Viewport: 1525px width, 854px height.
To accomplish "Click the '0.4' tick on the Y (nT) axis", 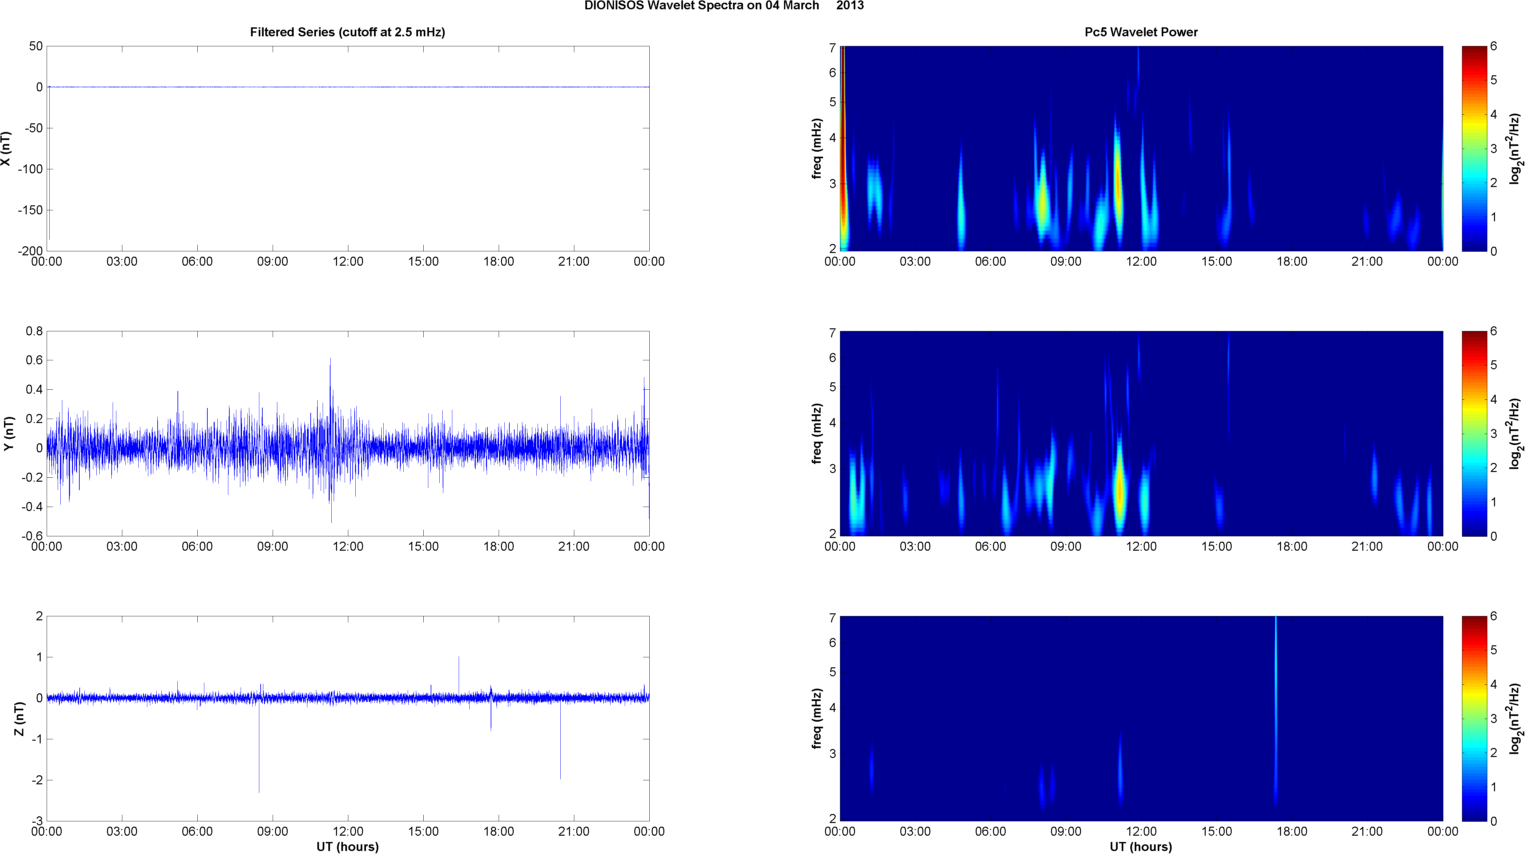I will click(34, 390).
